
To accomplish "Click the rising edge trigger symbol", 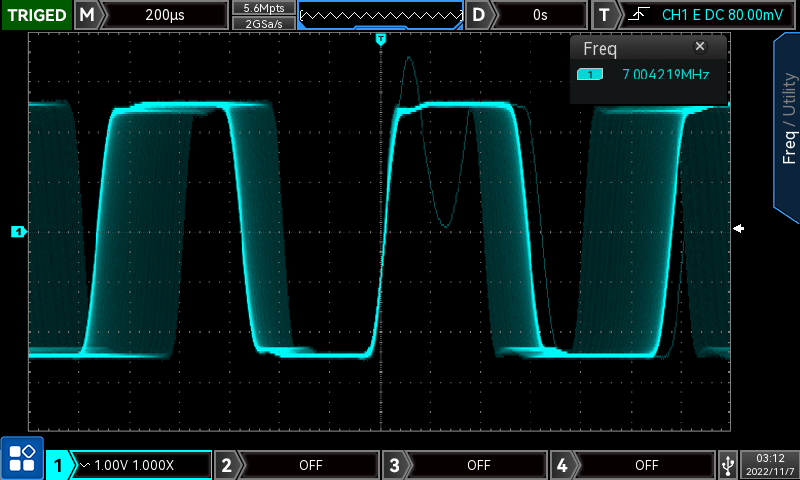I will tap(635, 15).
